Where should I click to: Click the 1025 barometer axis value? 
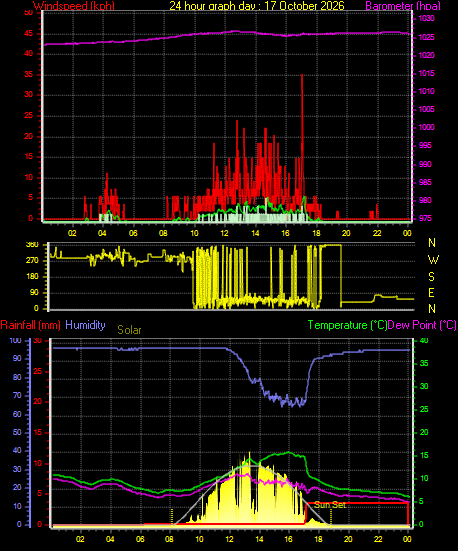click(x=426, y=37)
